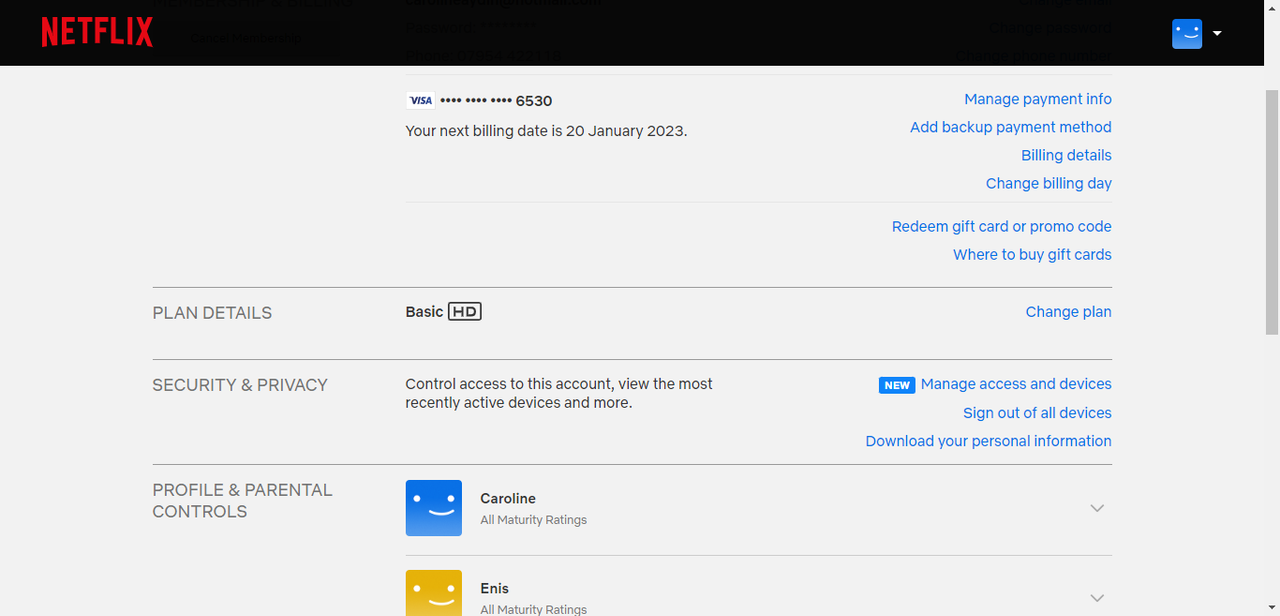Select the Enis profile name
This screenshot has height=616, width=1280.
pos(494,588)
